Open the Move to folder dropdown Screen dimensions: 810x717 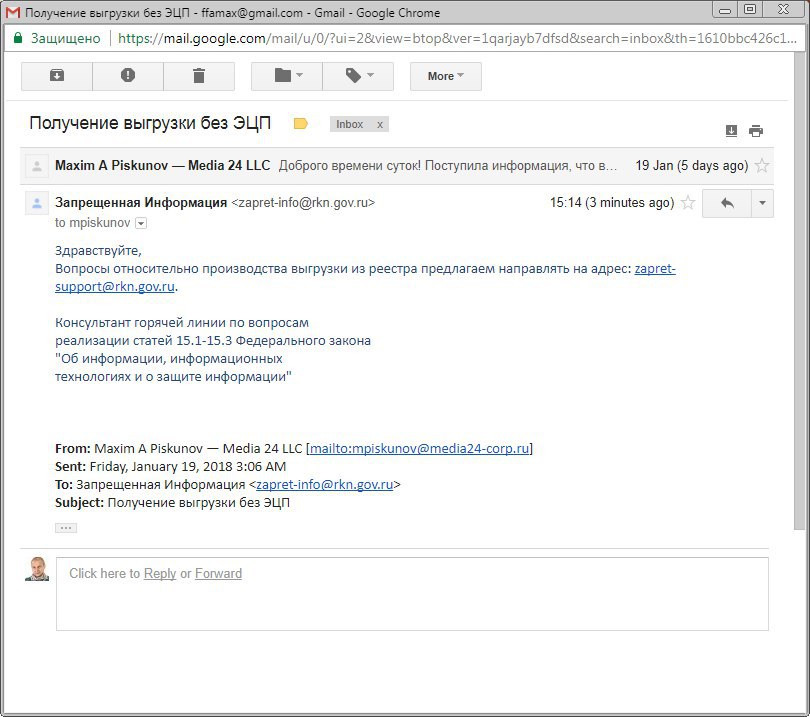point(287,76)
